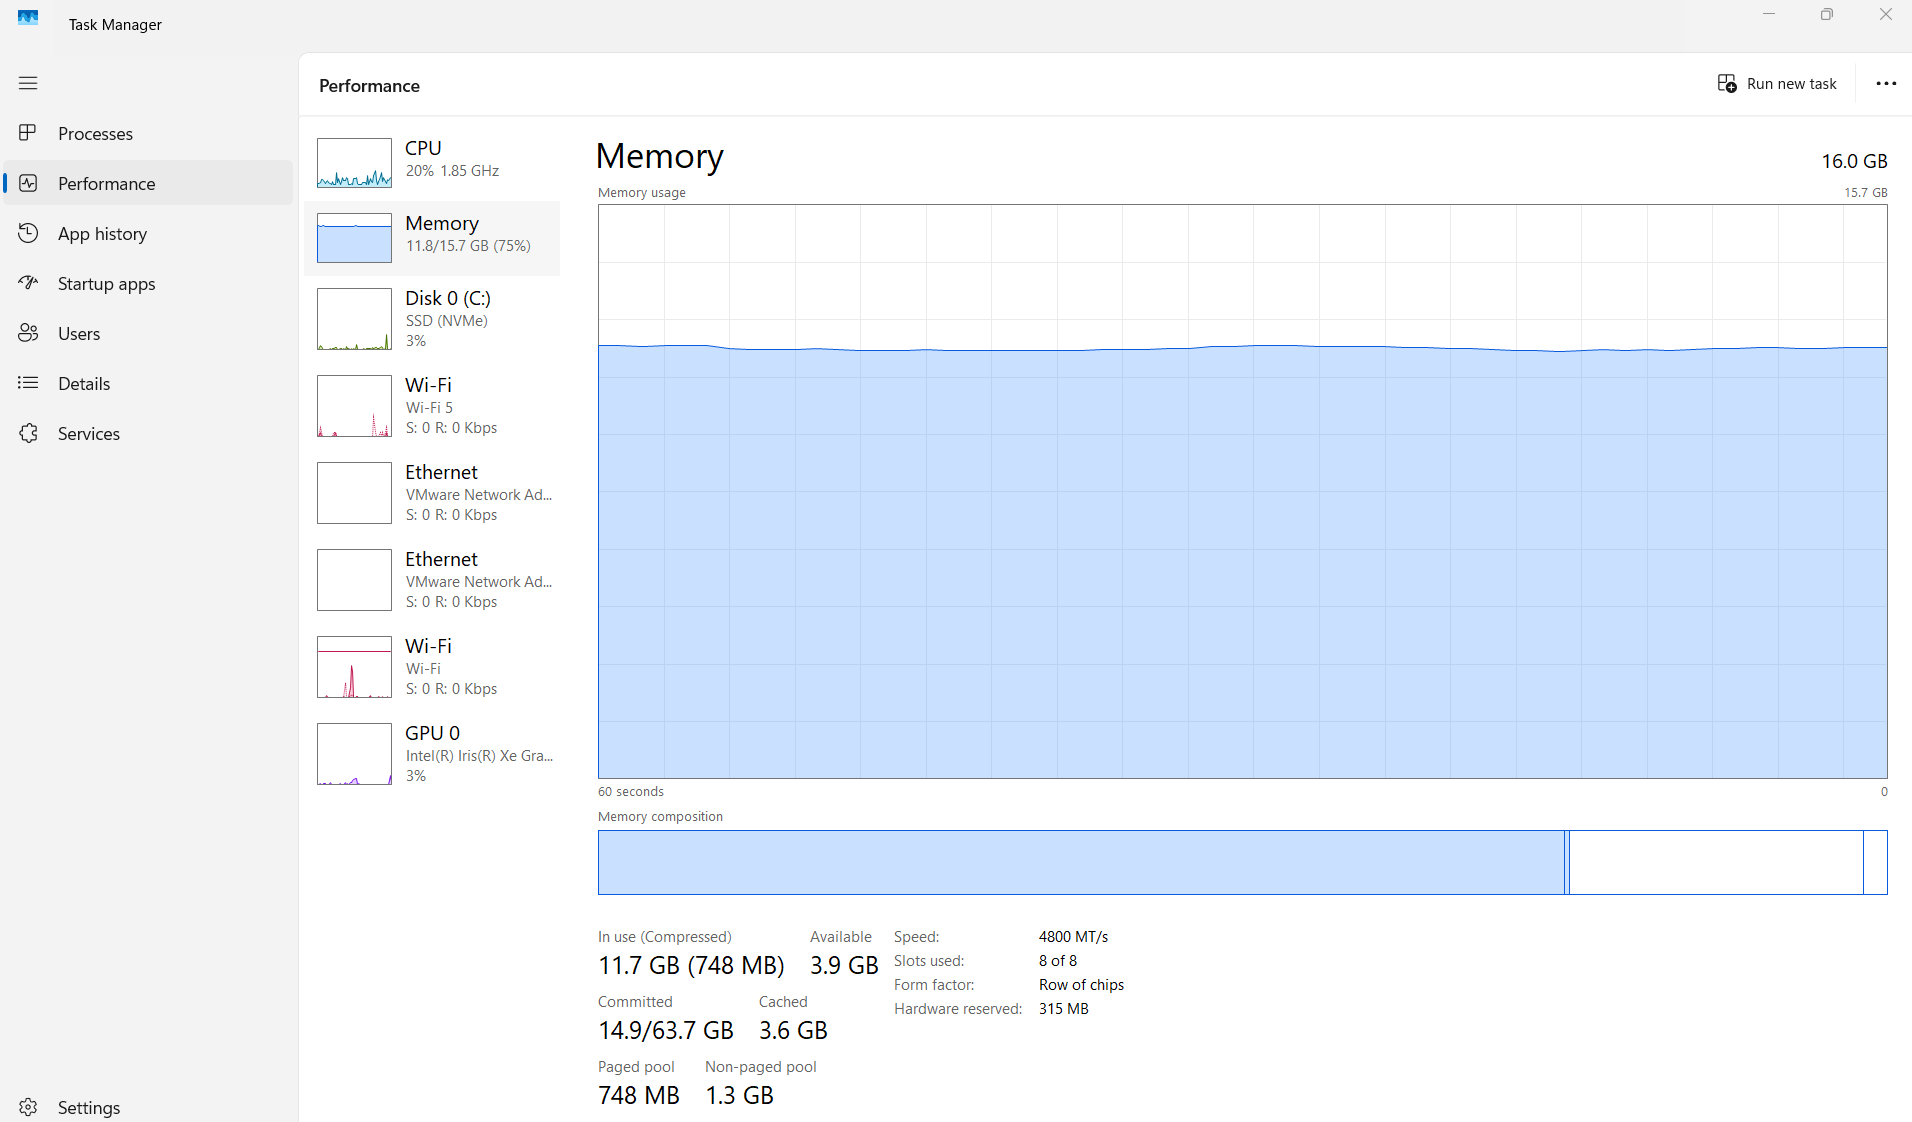Click the App history clock icon
The image size is (1912, 1122).
click(x=28, y=233)
